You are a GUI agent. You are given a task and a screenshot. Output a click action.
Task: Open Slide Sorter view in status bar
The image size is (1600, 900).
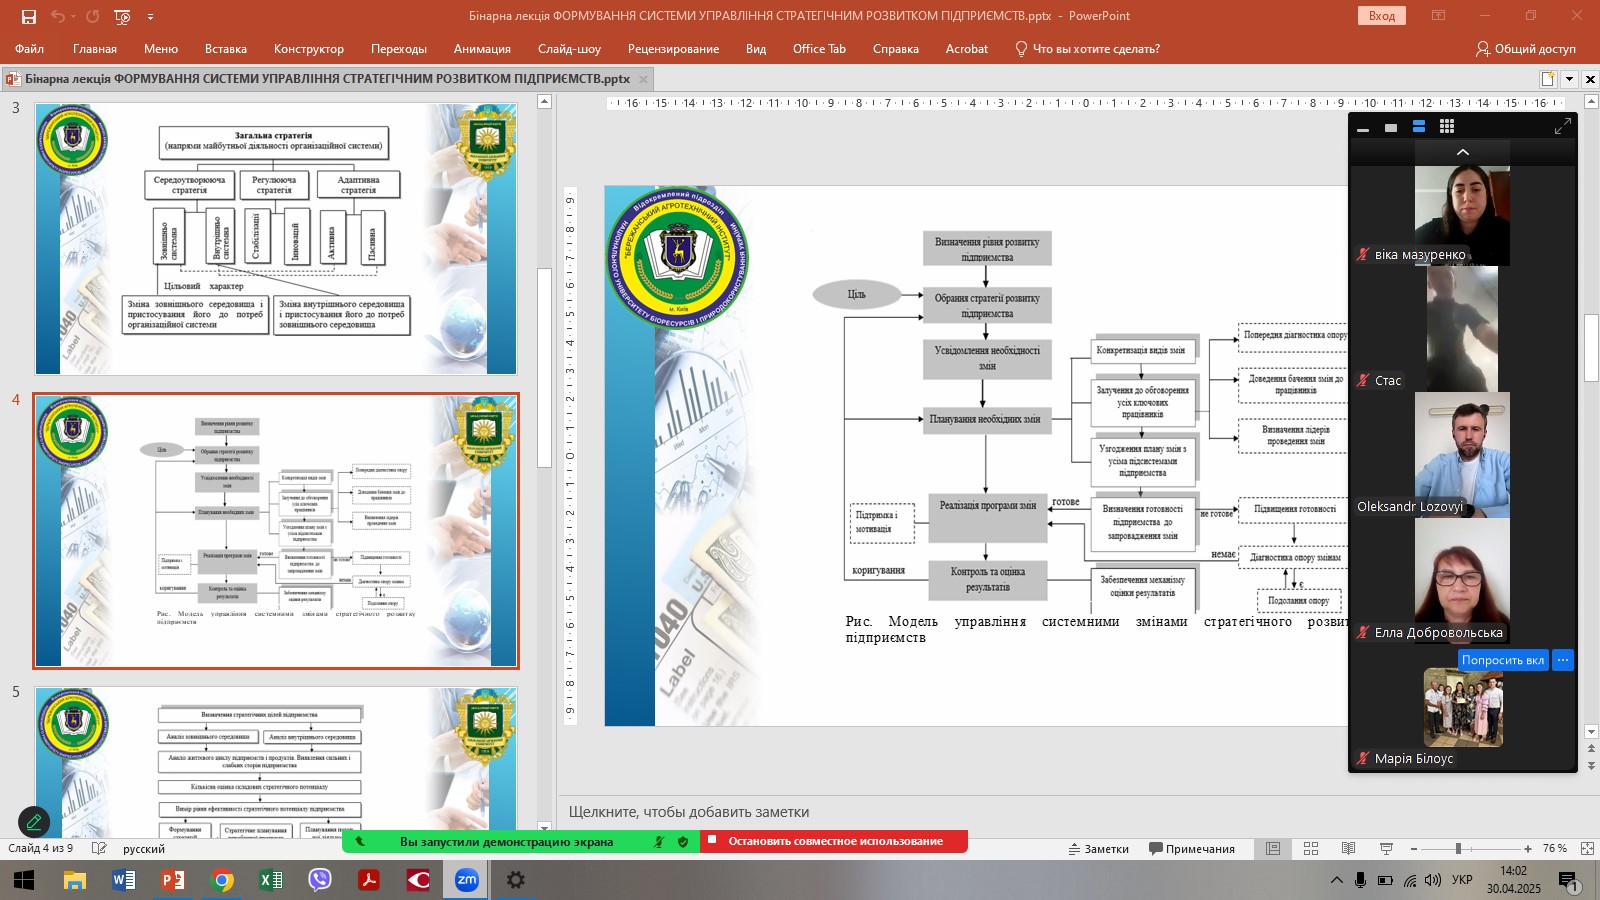1311,849
